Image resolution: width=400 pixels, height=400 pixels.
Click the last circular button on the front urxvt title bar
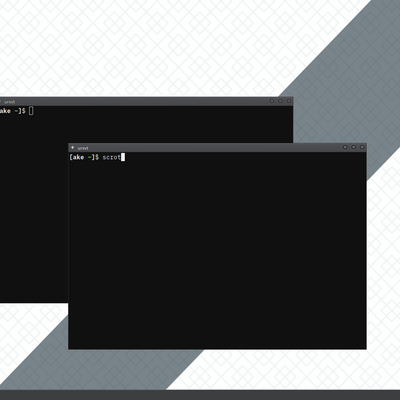362,147
